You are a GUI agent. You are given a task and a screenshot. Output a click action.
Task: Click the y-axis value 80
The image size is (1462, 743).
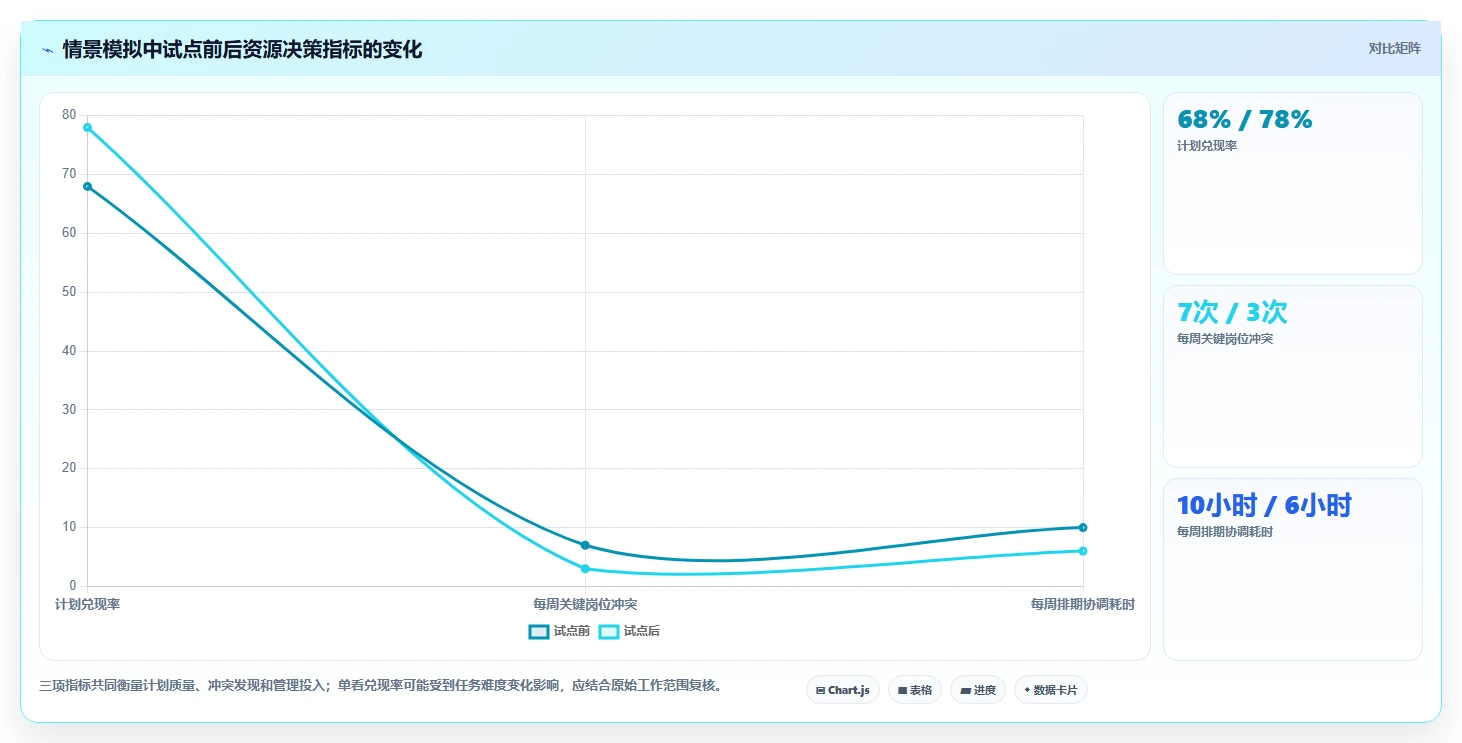coord(69,115)
